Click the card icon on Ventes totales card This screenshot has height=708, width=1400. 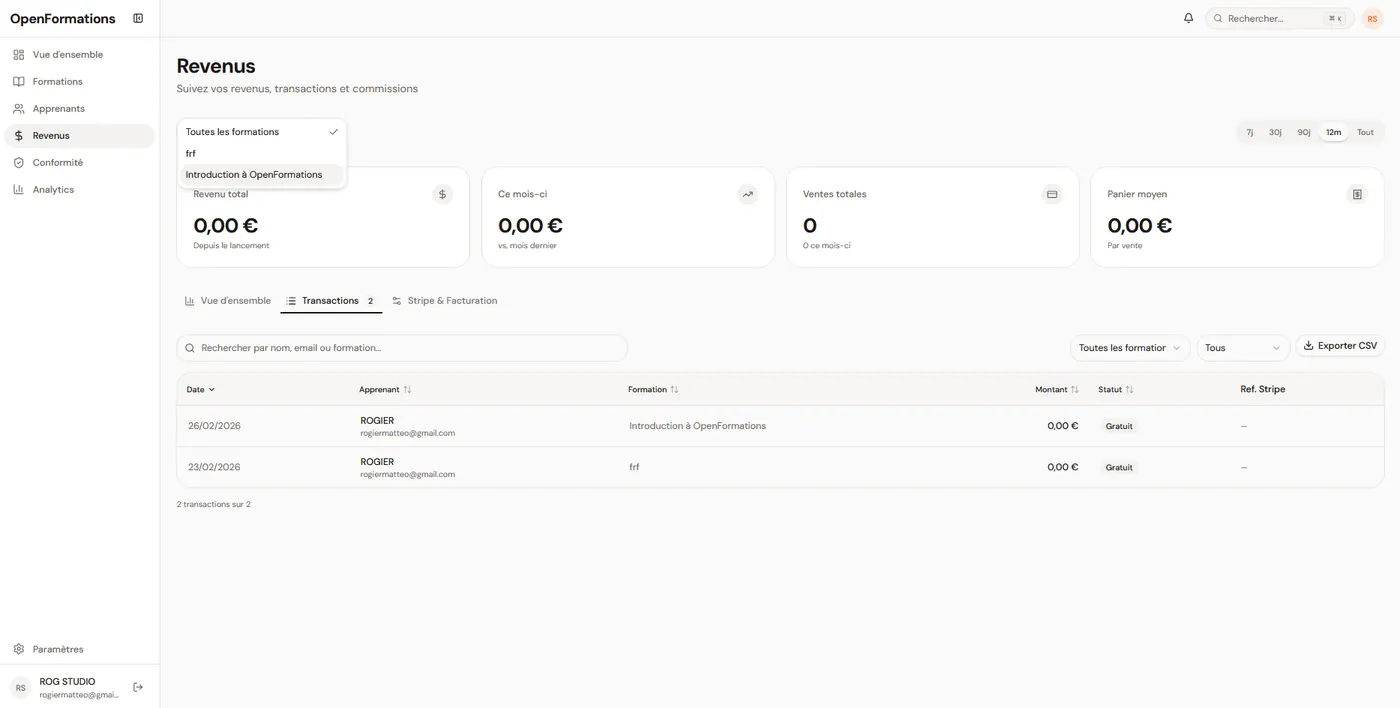click(x=1052, y=194)
